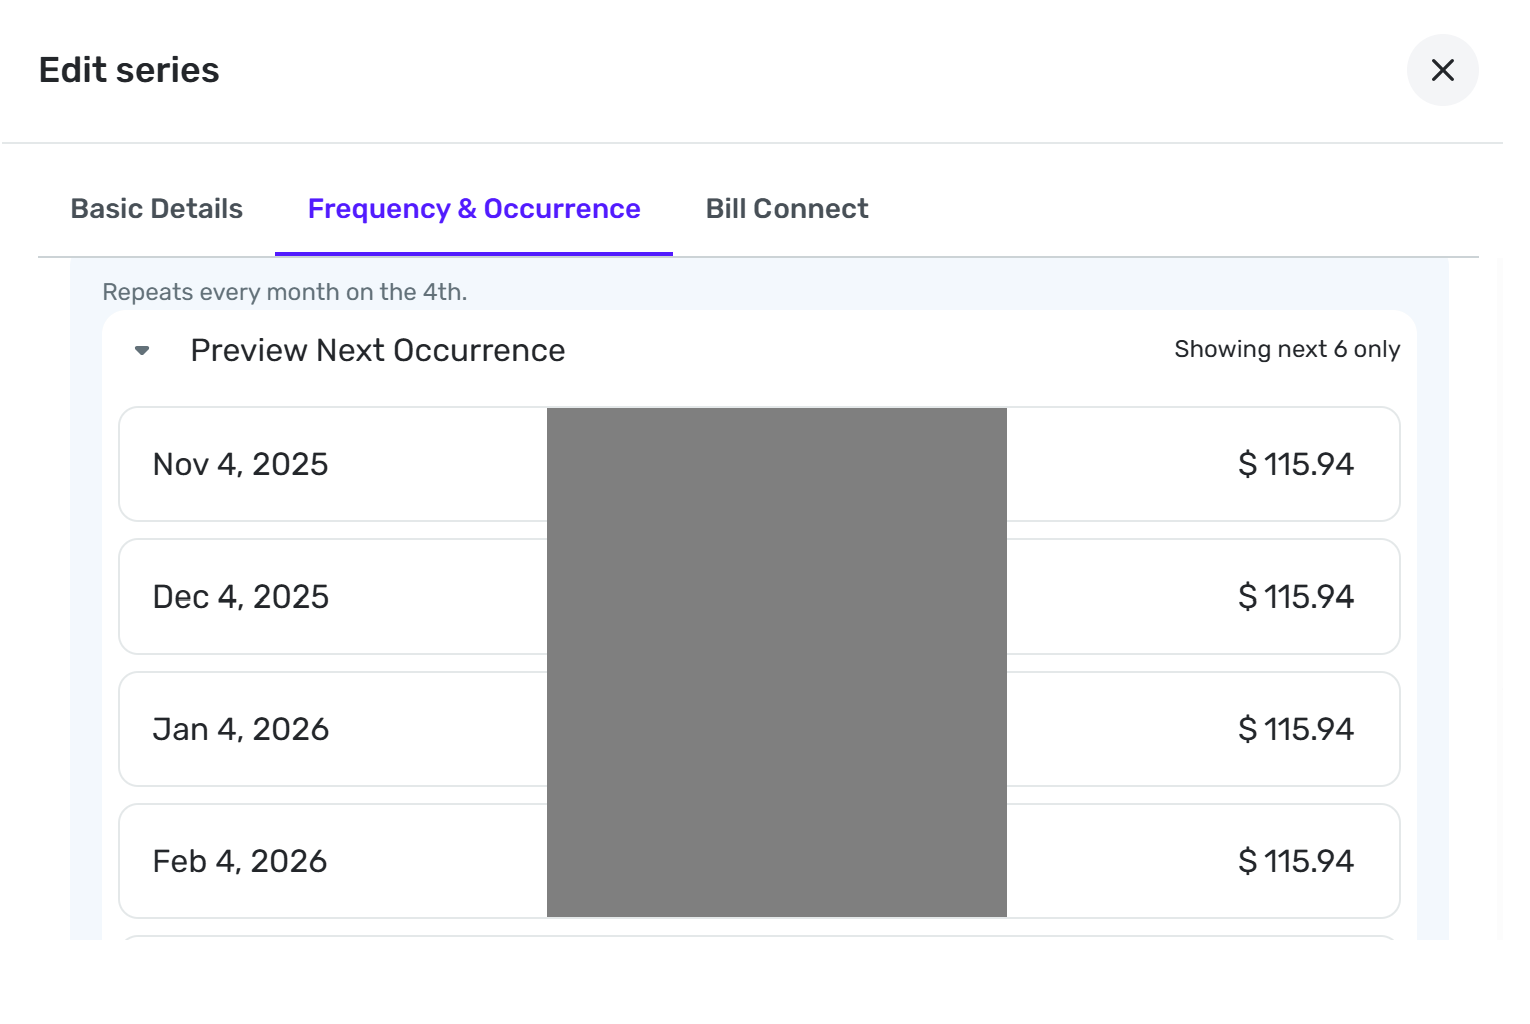
Task: Close the Edit series dialog
Action: point(1442,70)
